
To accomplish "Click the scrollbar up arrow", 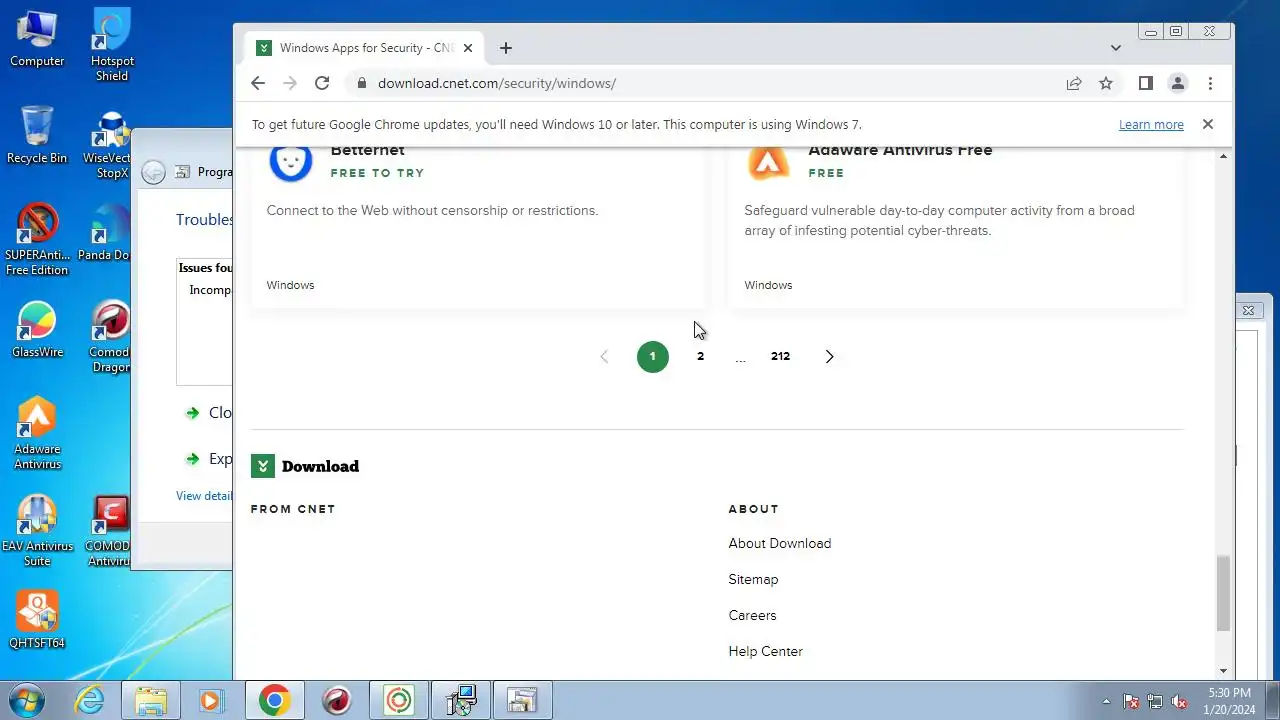I will click(x=1223, y=156).
